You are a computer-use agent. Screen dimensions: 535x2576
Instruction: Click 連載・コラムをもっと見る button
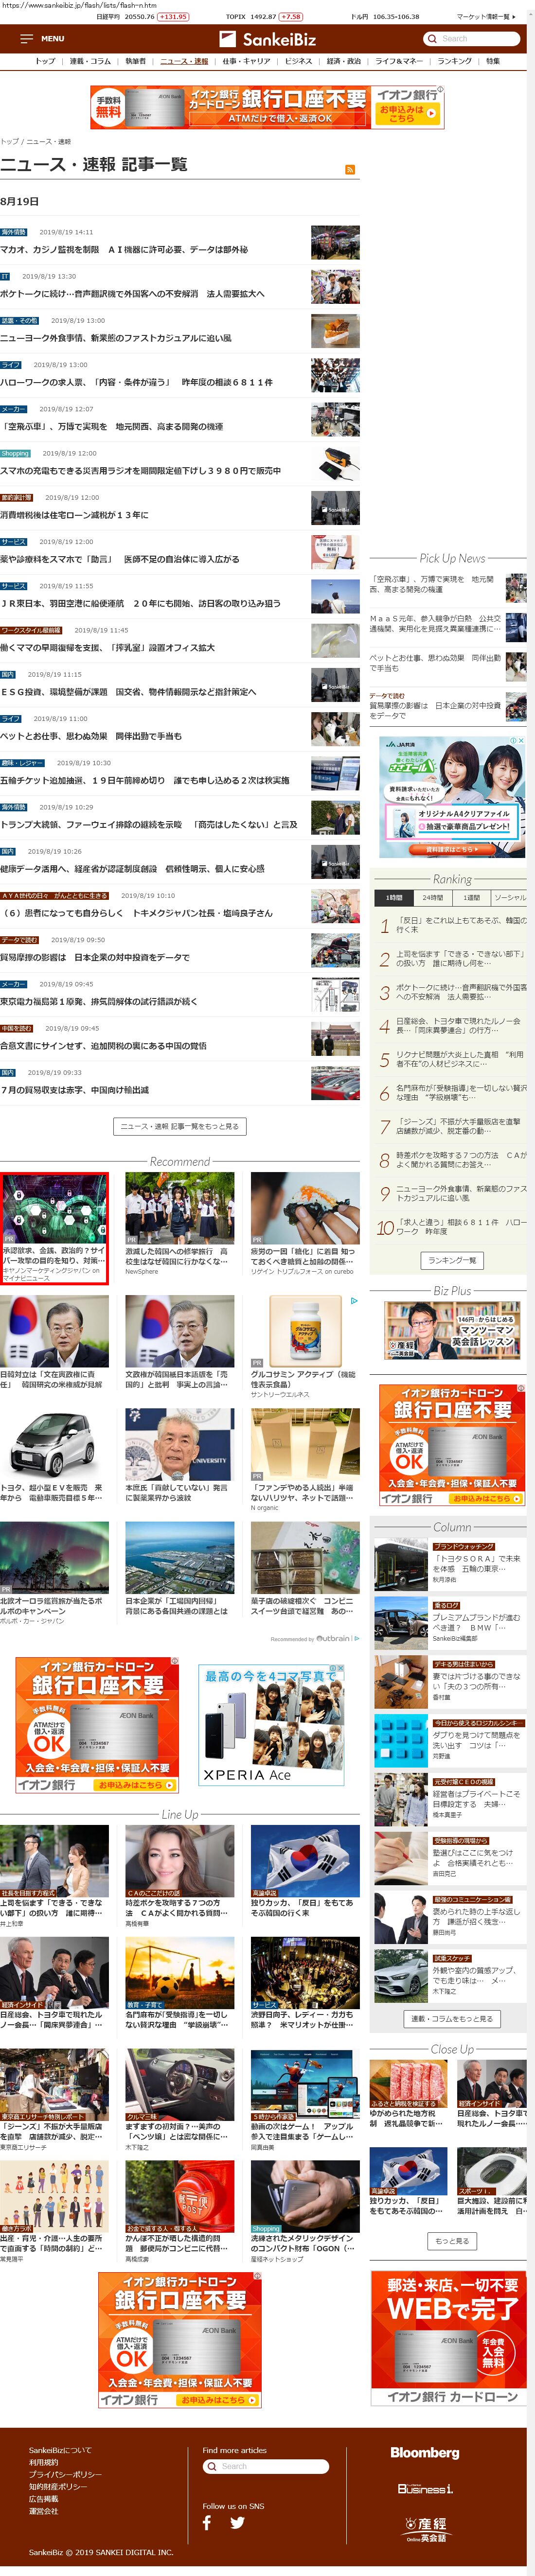click(x=451, y=2018)
